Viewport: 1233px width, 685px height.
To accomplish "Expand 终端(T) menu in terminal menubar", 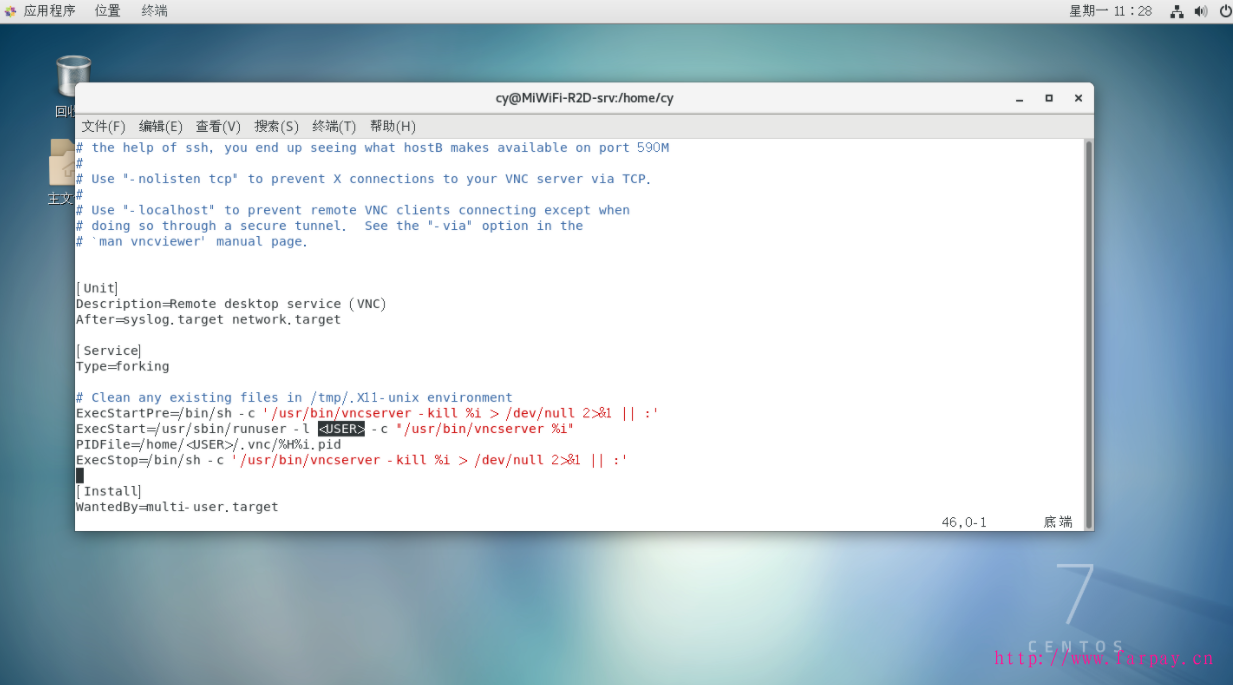I will (x=334, y=126).
